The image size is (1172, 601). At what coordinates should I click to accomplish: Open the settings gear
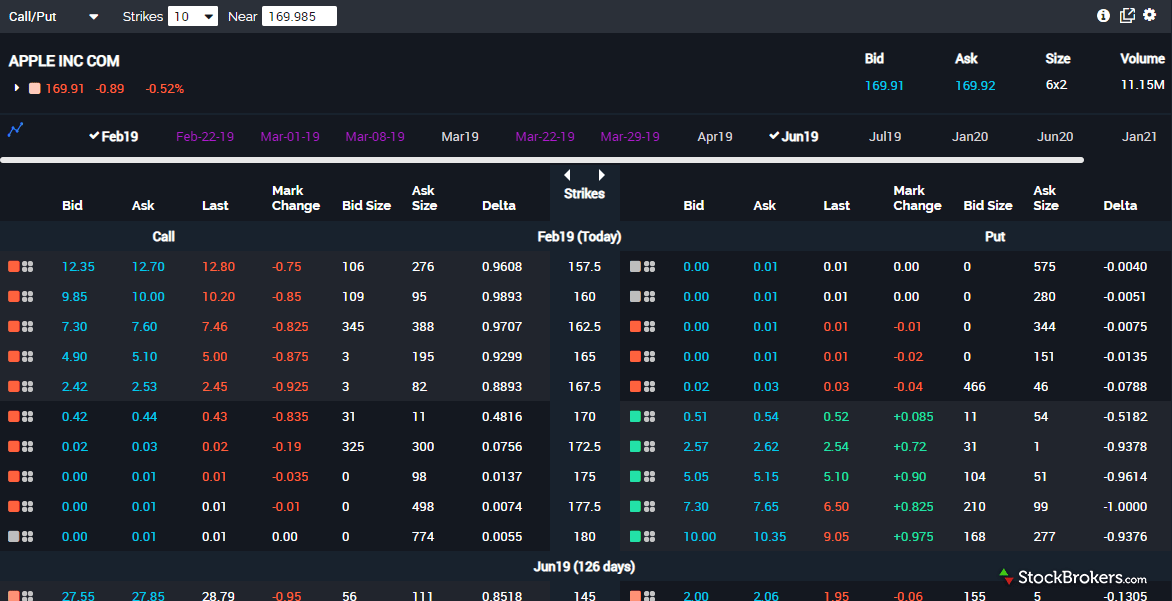click(x=1150, y=15)
